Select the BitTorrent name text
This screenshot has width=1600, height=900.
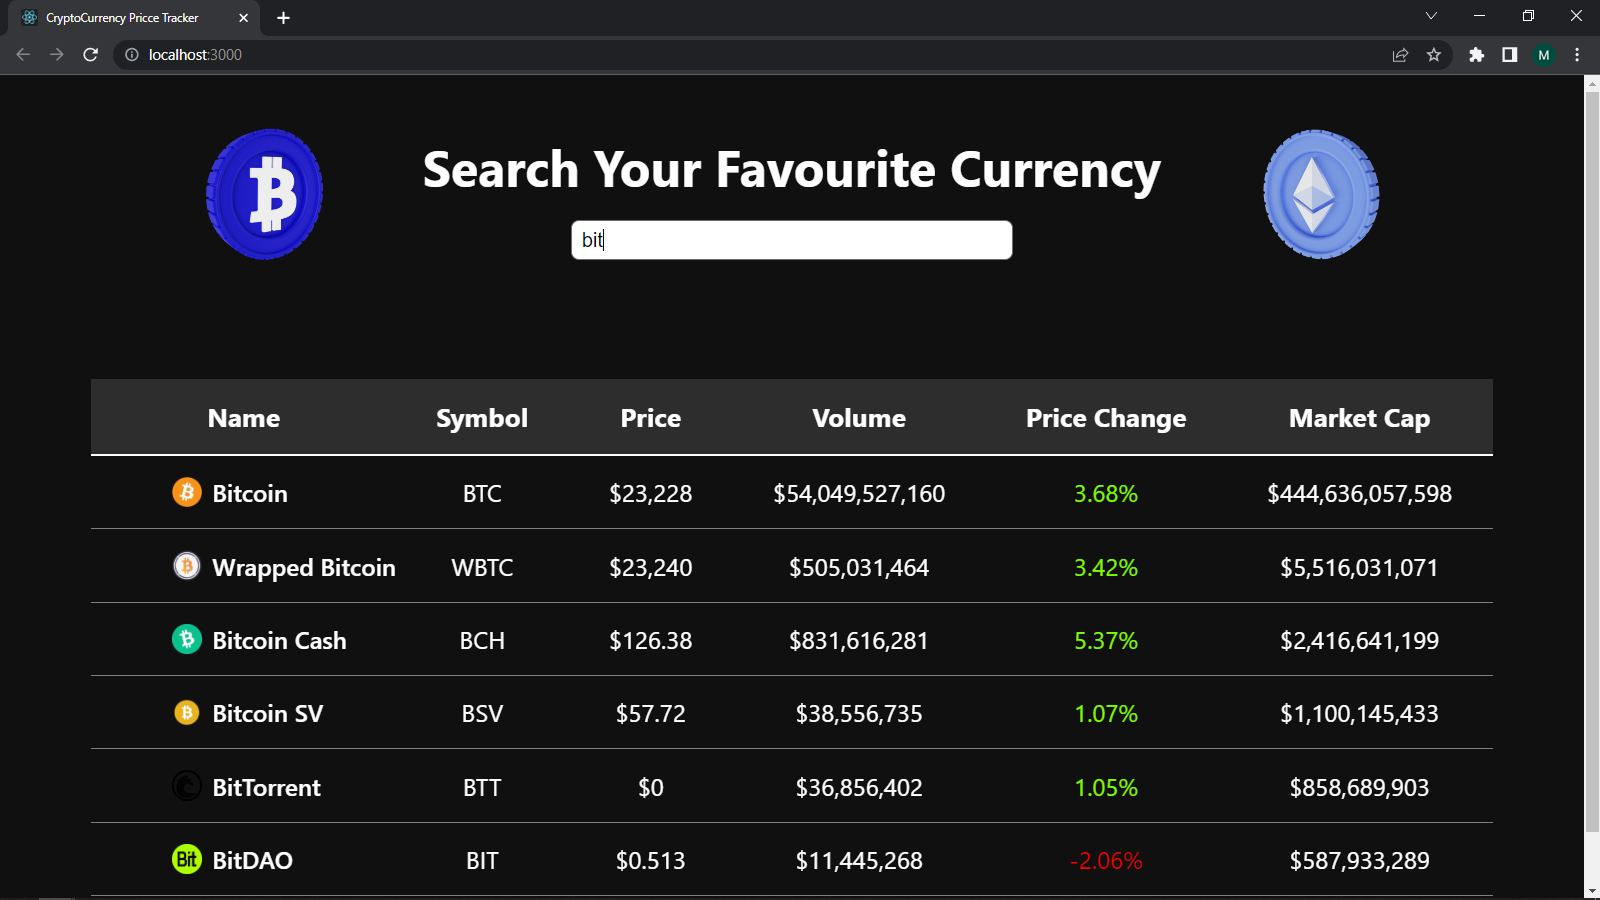click(x=267, y=787)
